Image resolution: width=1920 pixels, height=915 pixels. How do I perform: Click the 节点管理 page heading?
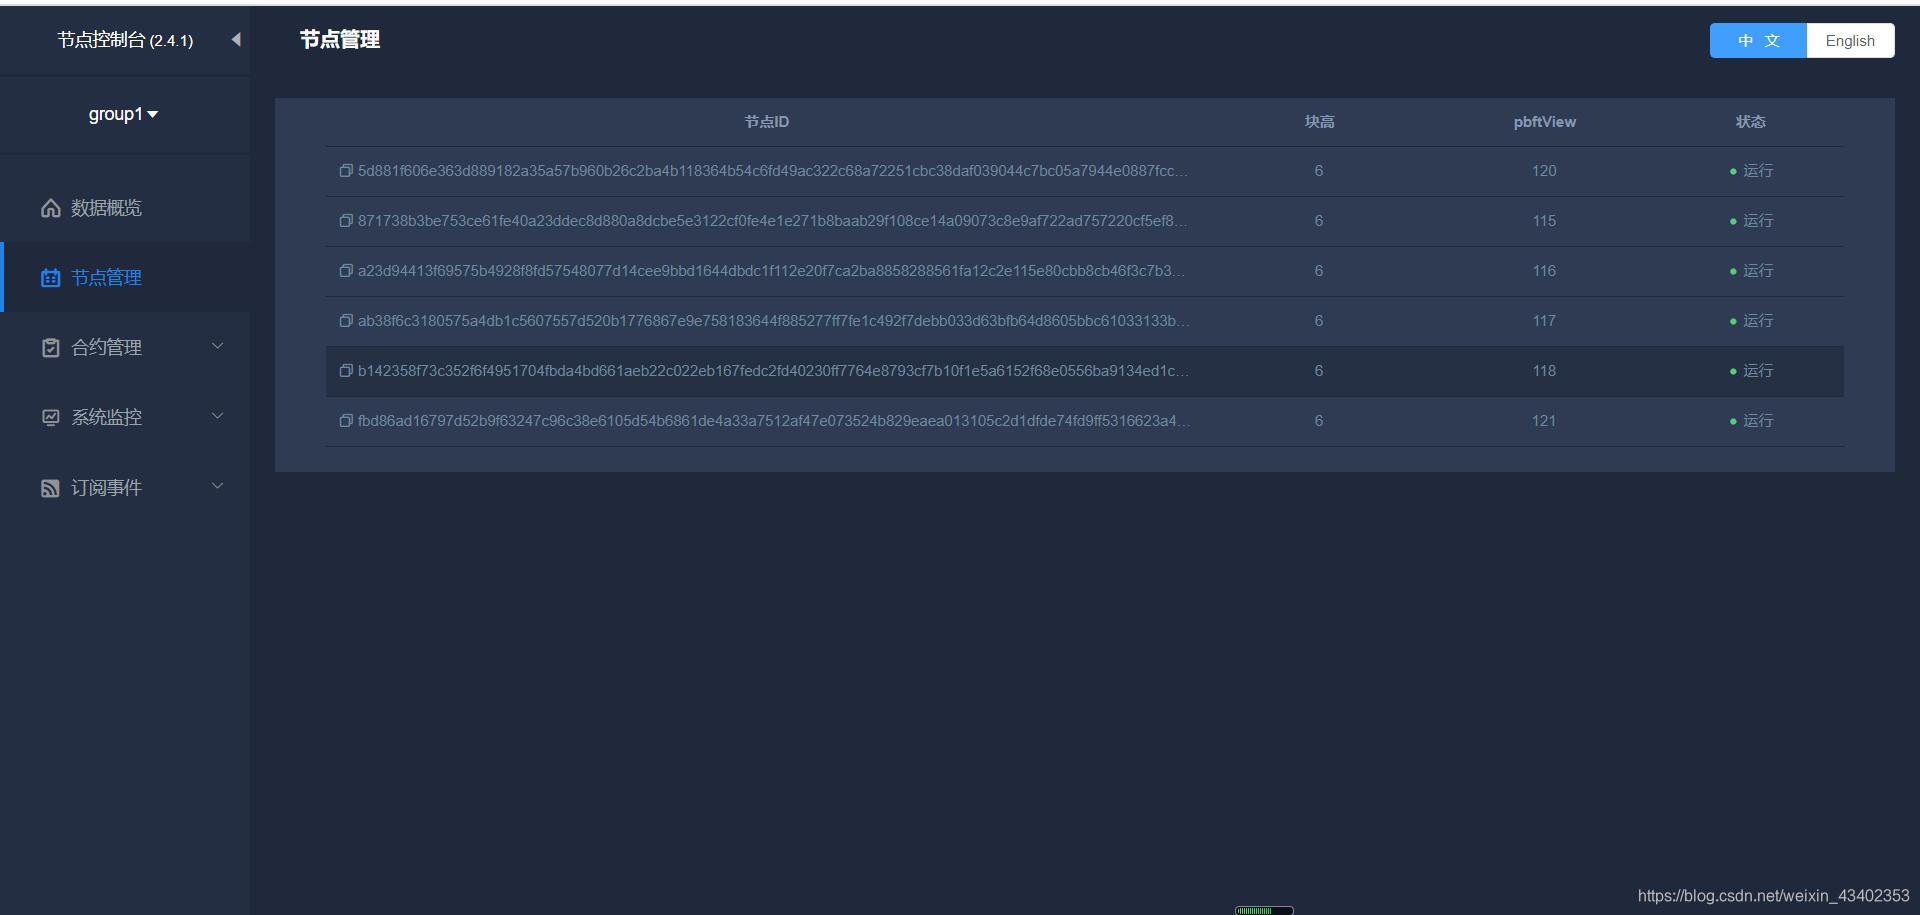pos(340,40)
